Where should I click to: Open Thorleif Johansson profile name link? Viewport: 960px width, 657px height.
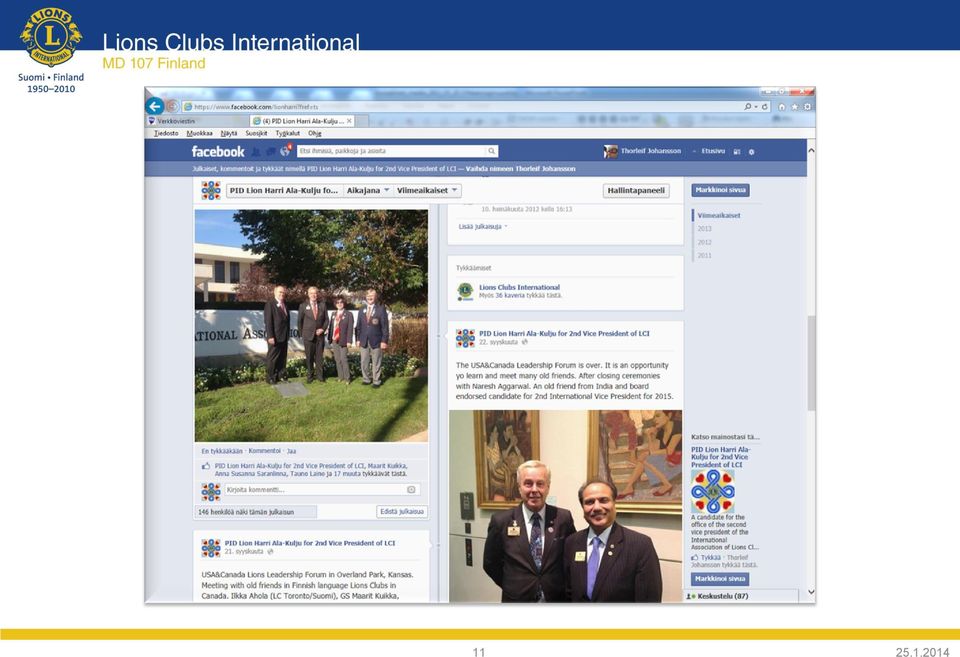click(651, 151)
